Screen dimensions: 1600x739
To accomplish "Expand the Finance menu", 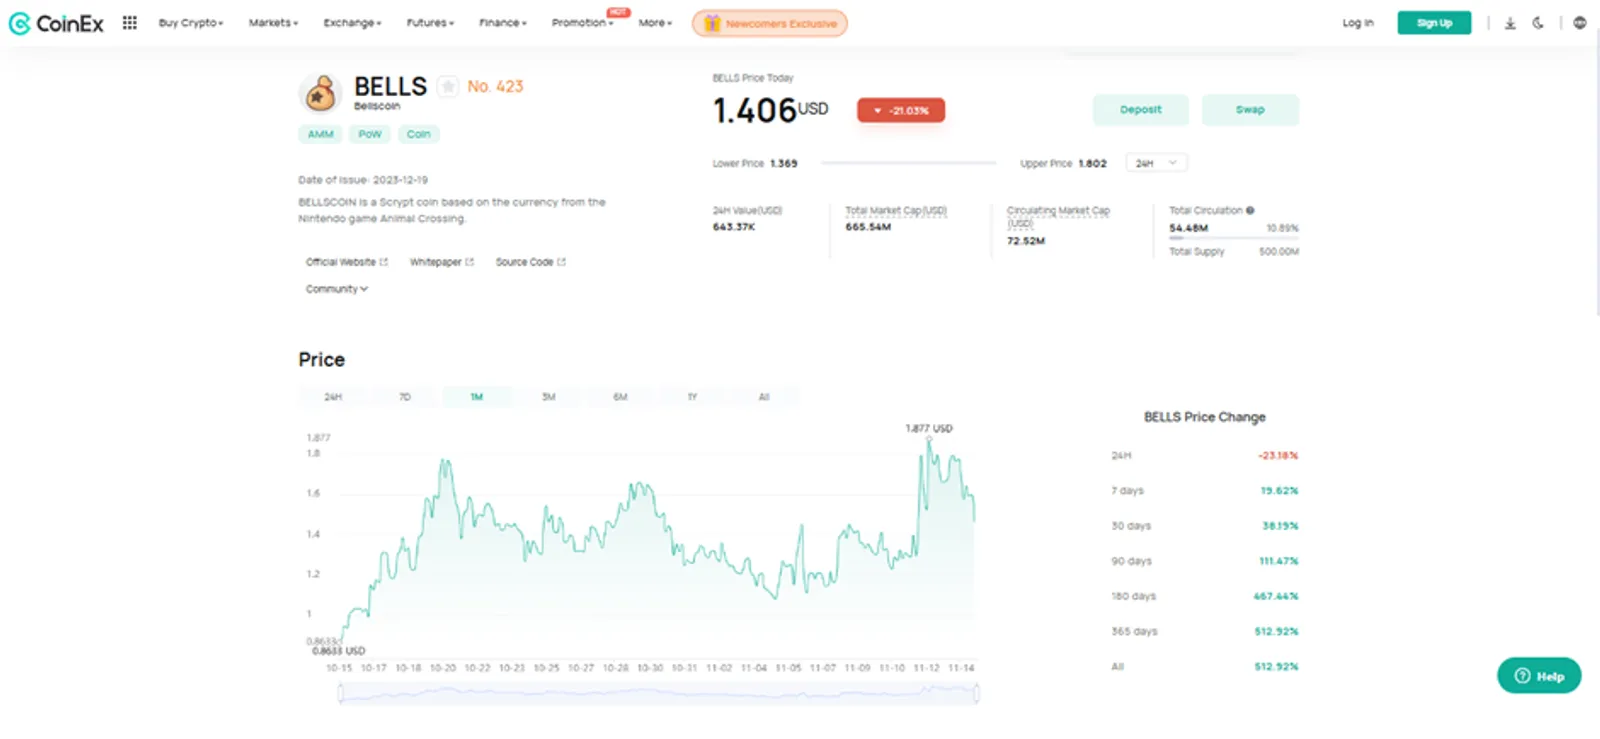I will pyautogui.click(x=502, y=23).
